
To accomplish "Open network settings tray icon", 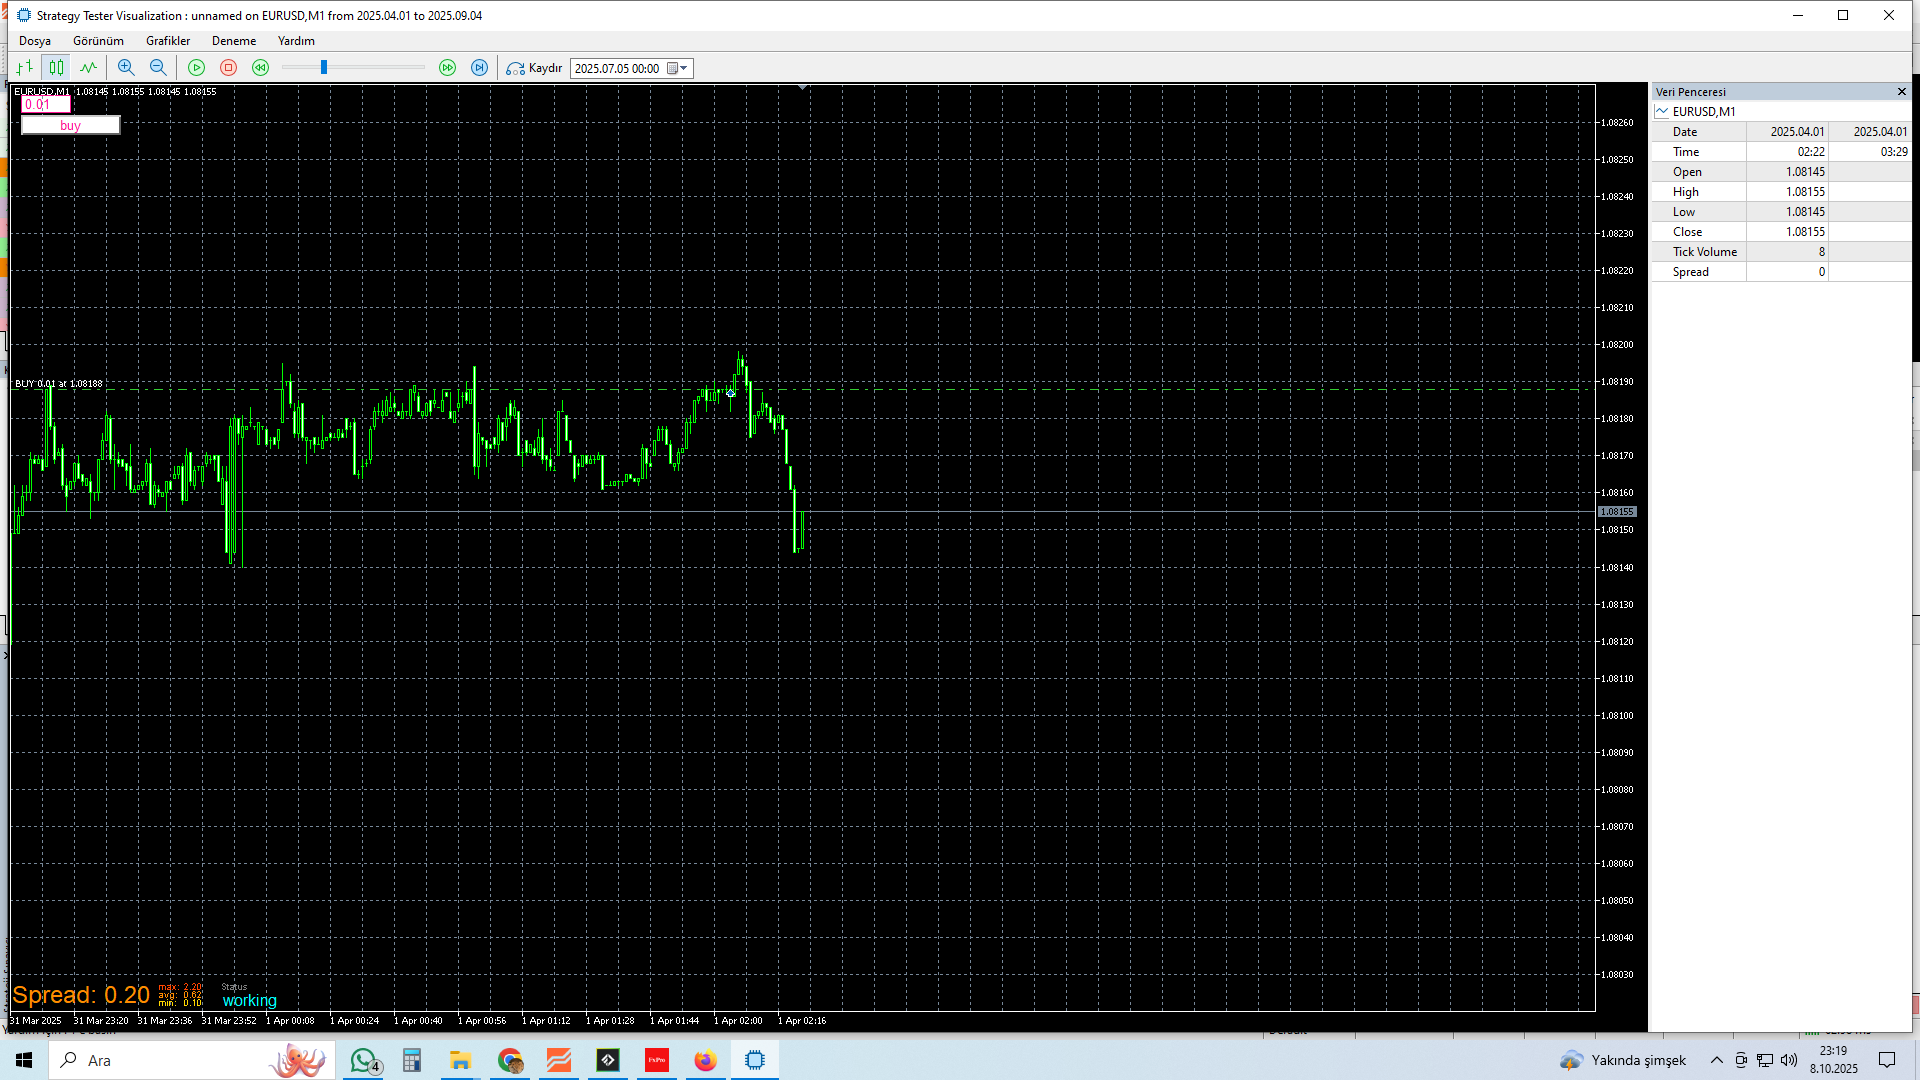I will [x=1765, y=1060].
